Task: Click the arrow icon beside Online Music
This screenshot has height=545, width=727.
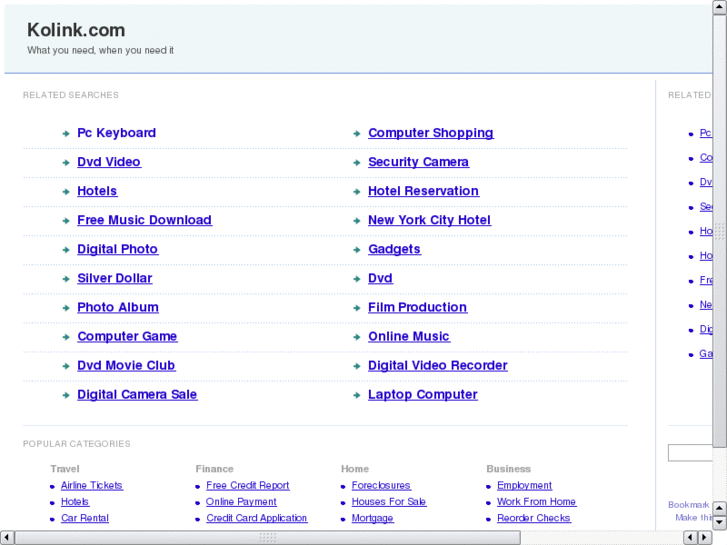Action: [x=357, y=337]
